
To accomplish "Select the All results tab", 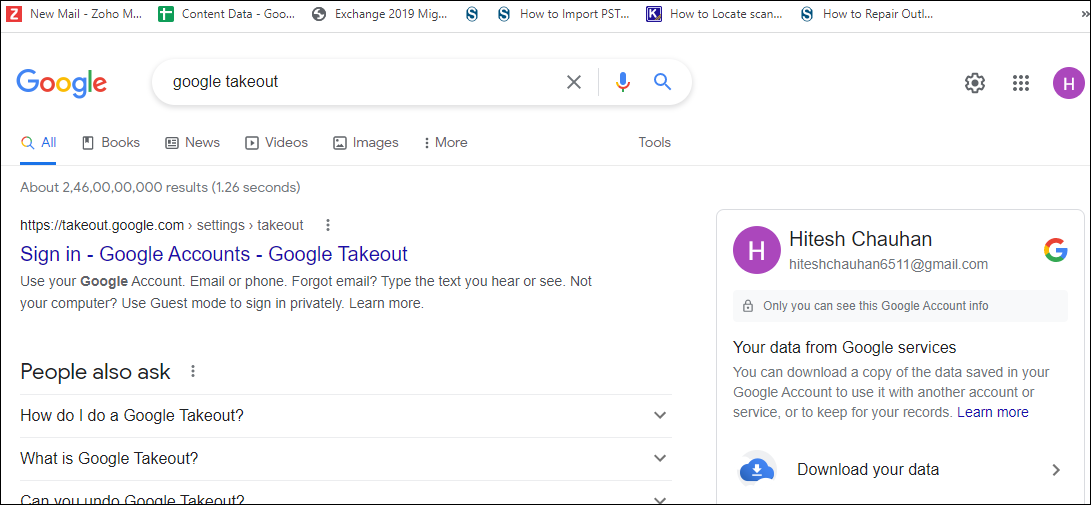I will pyautogui.click(x=38, y=143).
